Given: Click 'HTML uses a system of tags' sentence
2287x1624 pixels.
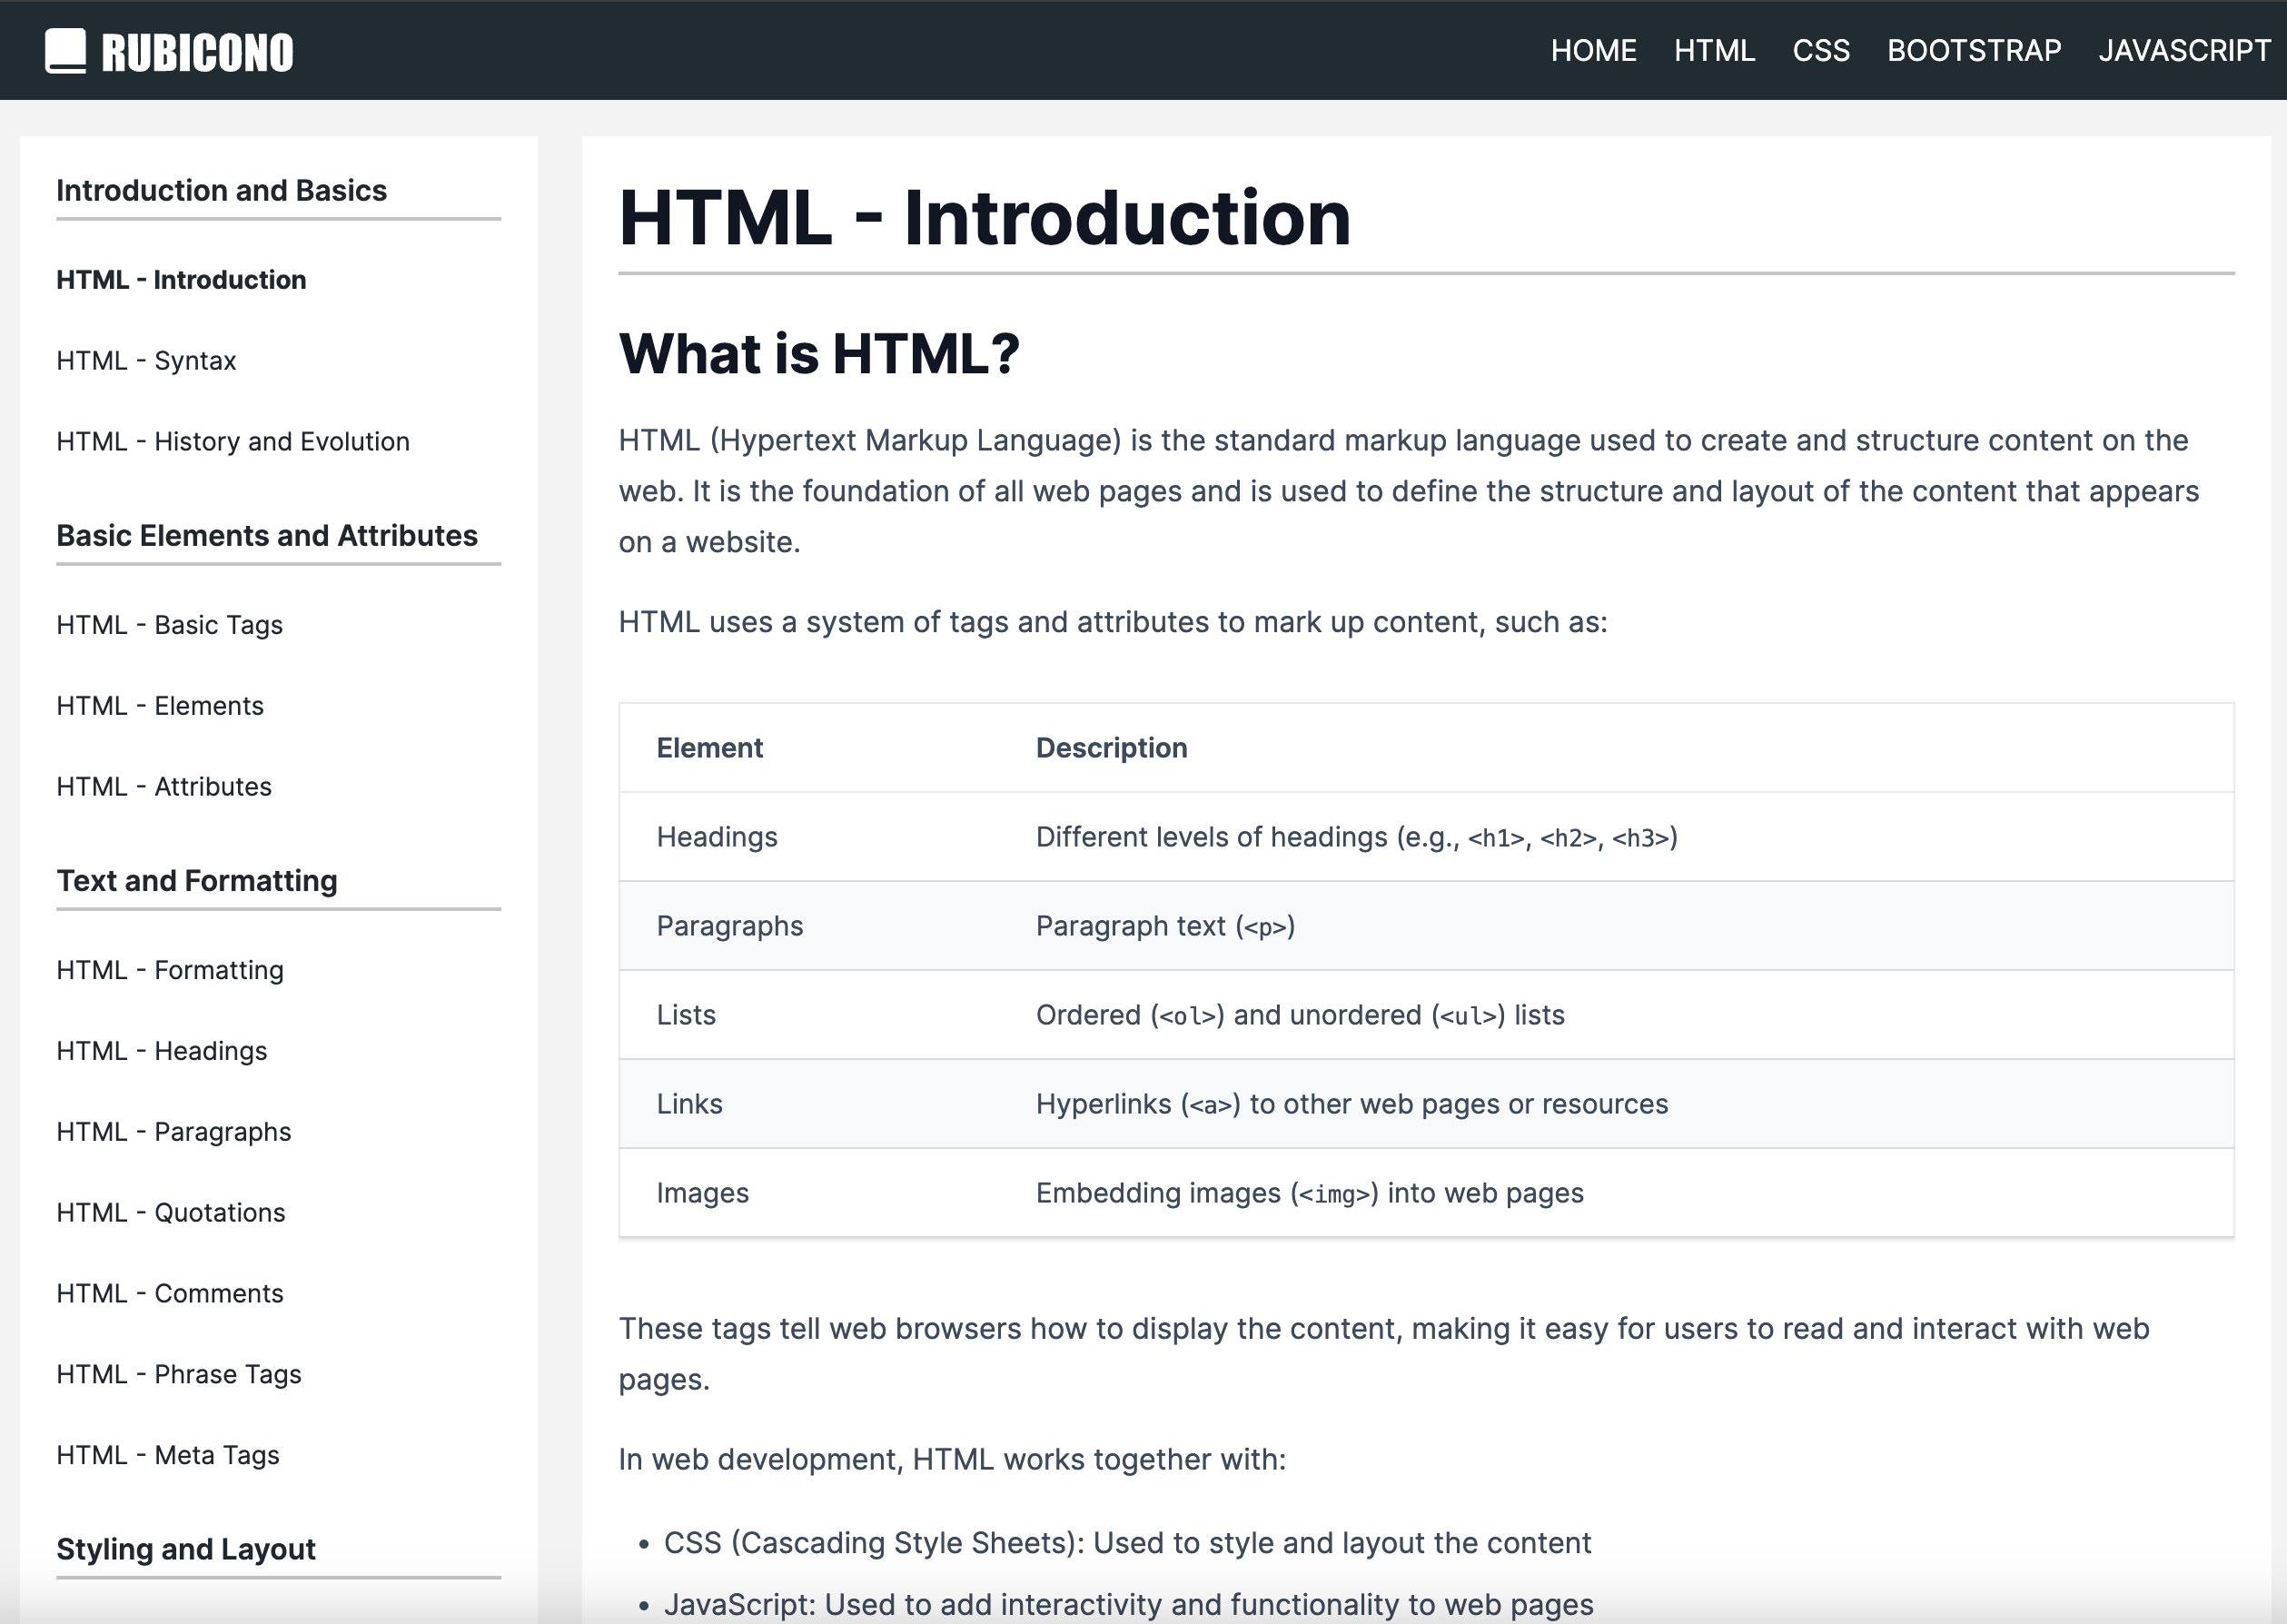Looking at the screenshot, I should tap(1113, 622).
